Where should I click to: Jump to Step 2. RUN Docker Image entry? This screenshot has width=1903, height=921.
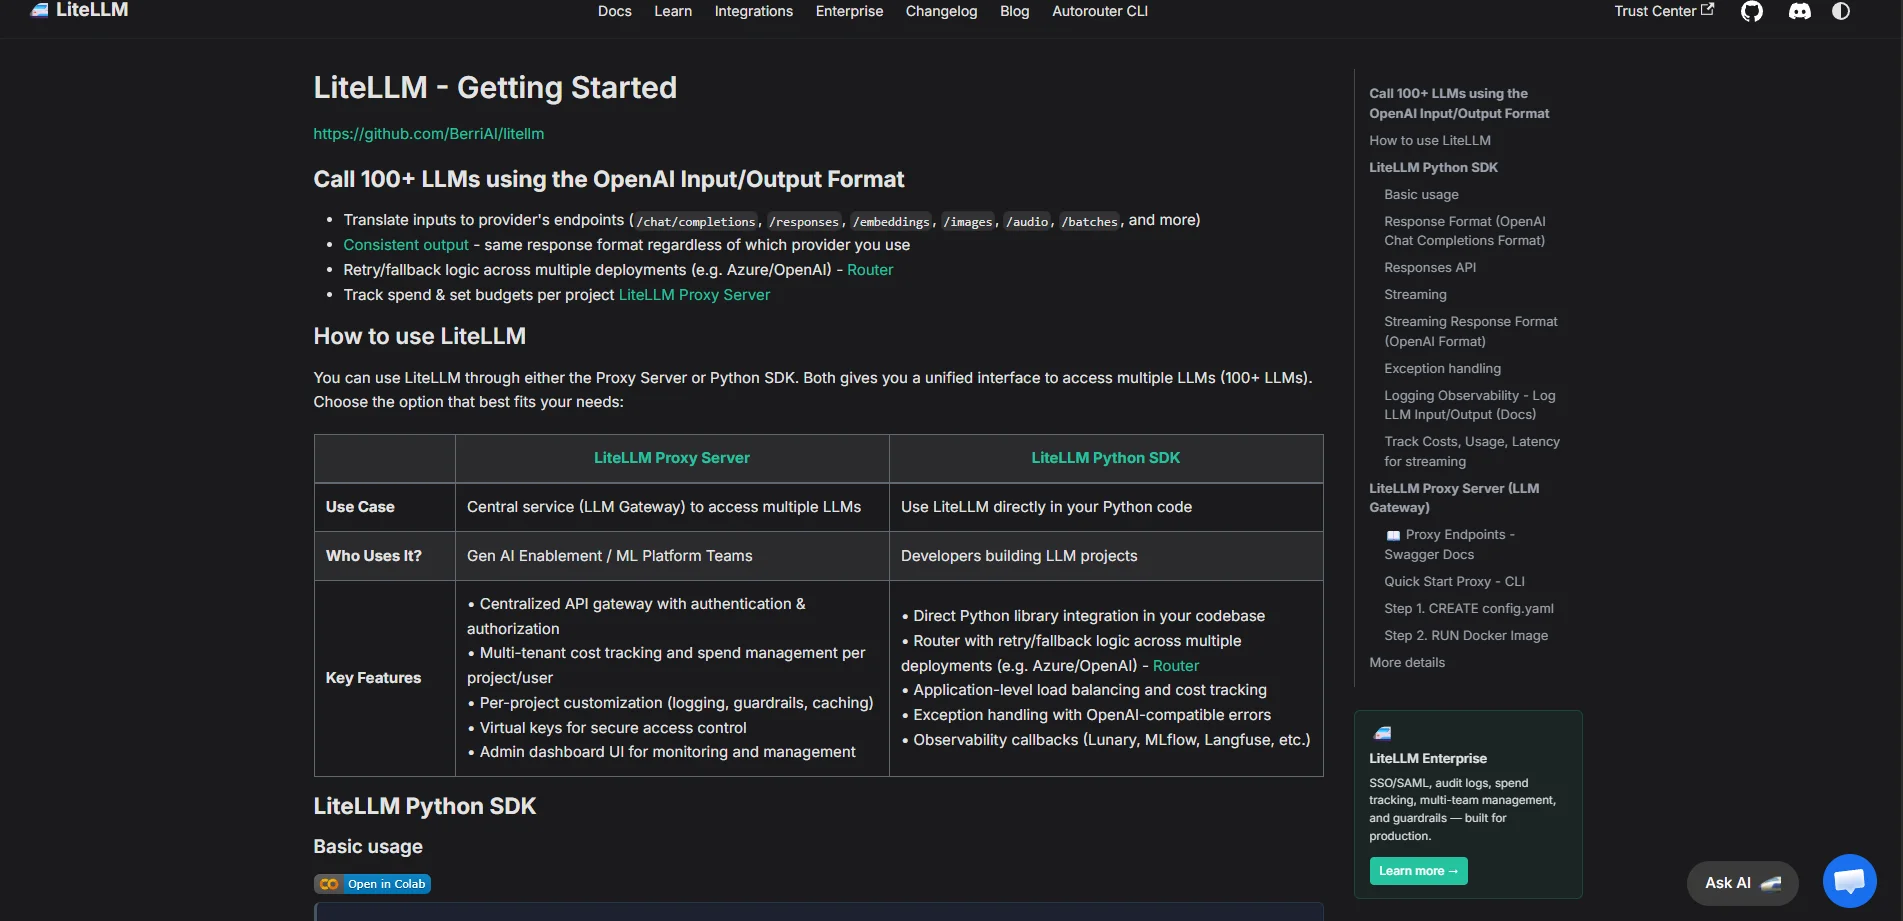point(1466,636)
